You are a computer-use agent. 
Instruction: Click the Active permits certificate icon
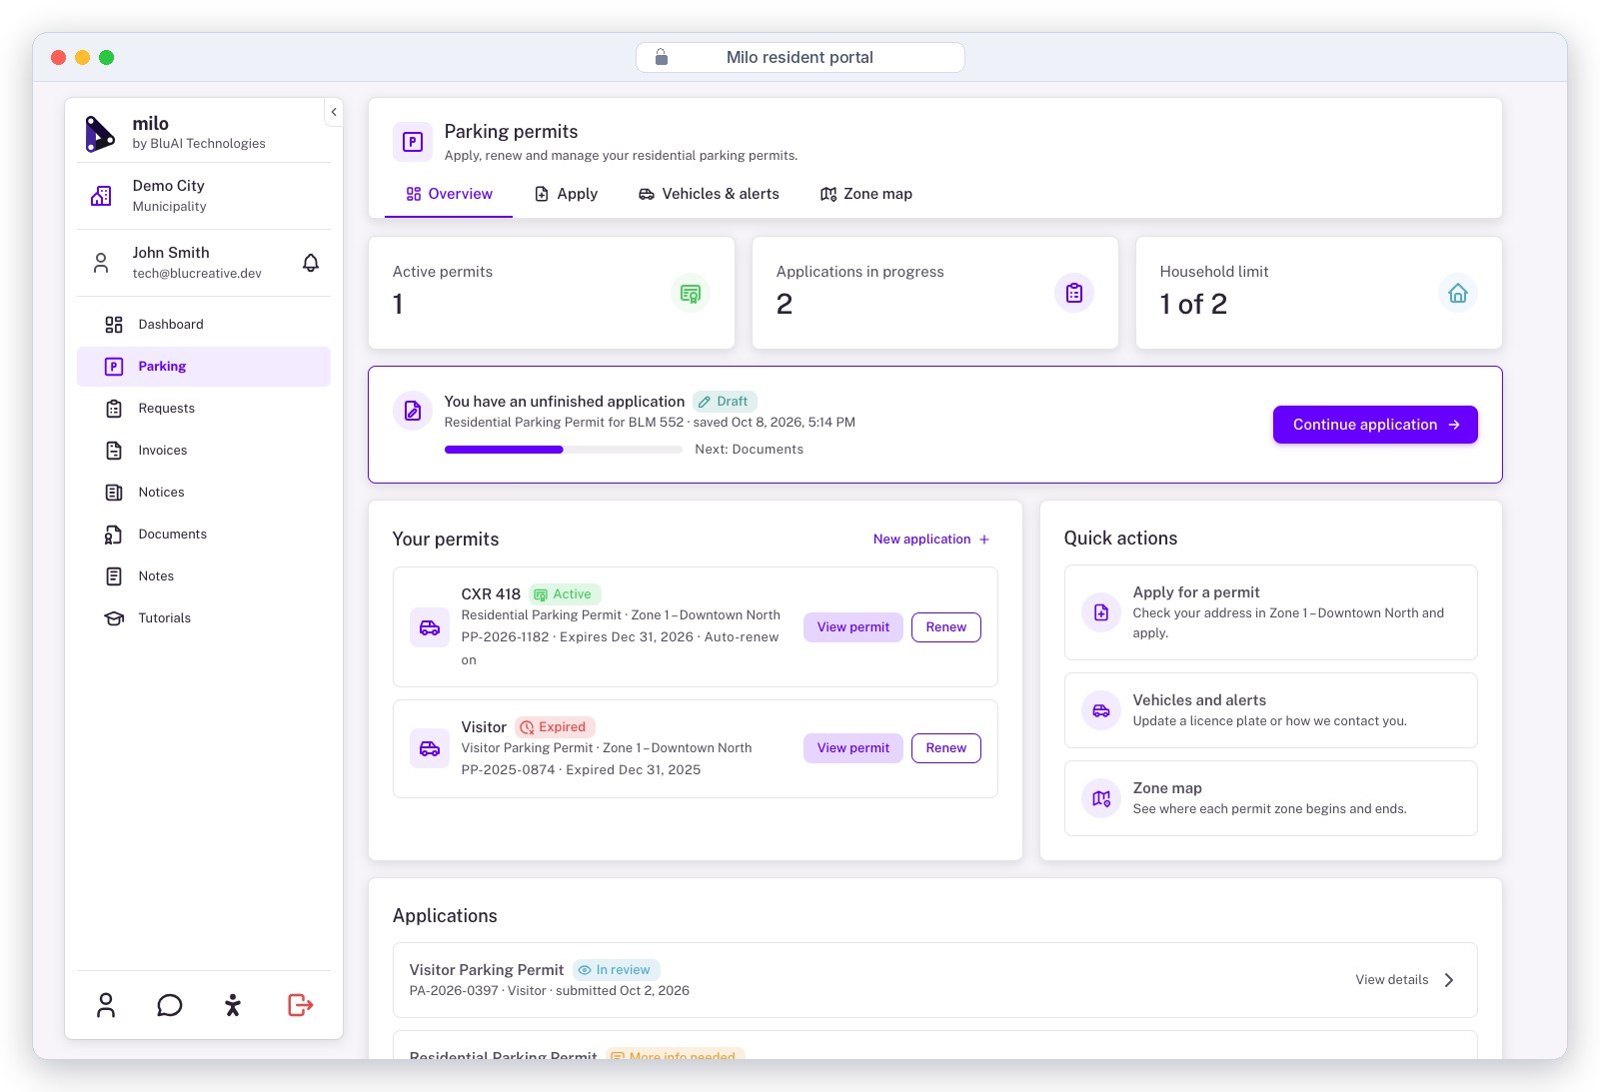(x=690, y=293)
